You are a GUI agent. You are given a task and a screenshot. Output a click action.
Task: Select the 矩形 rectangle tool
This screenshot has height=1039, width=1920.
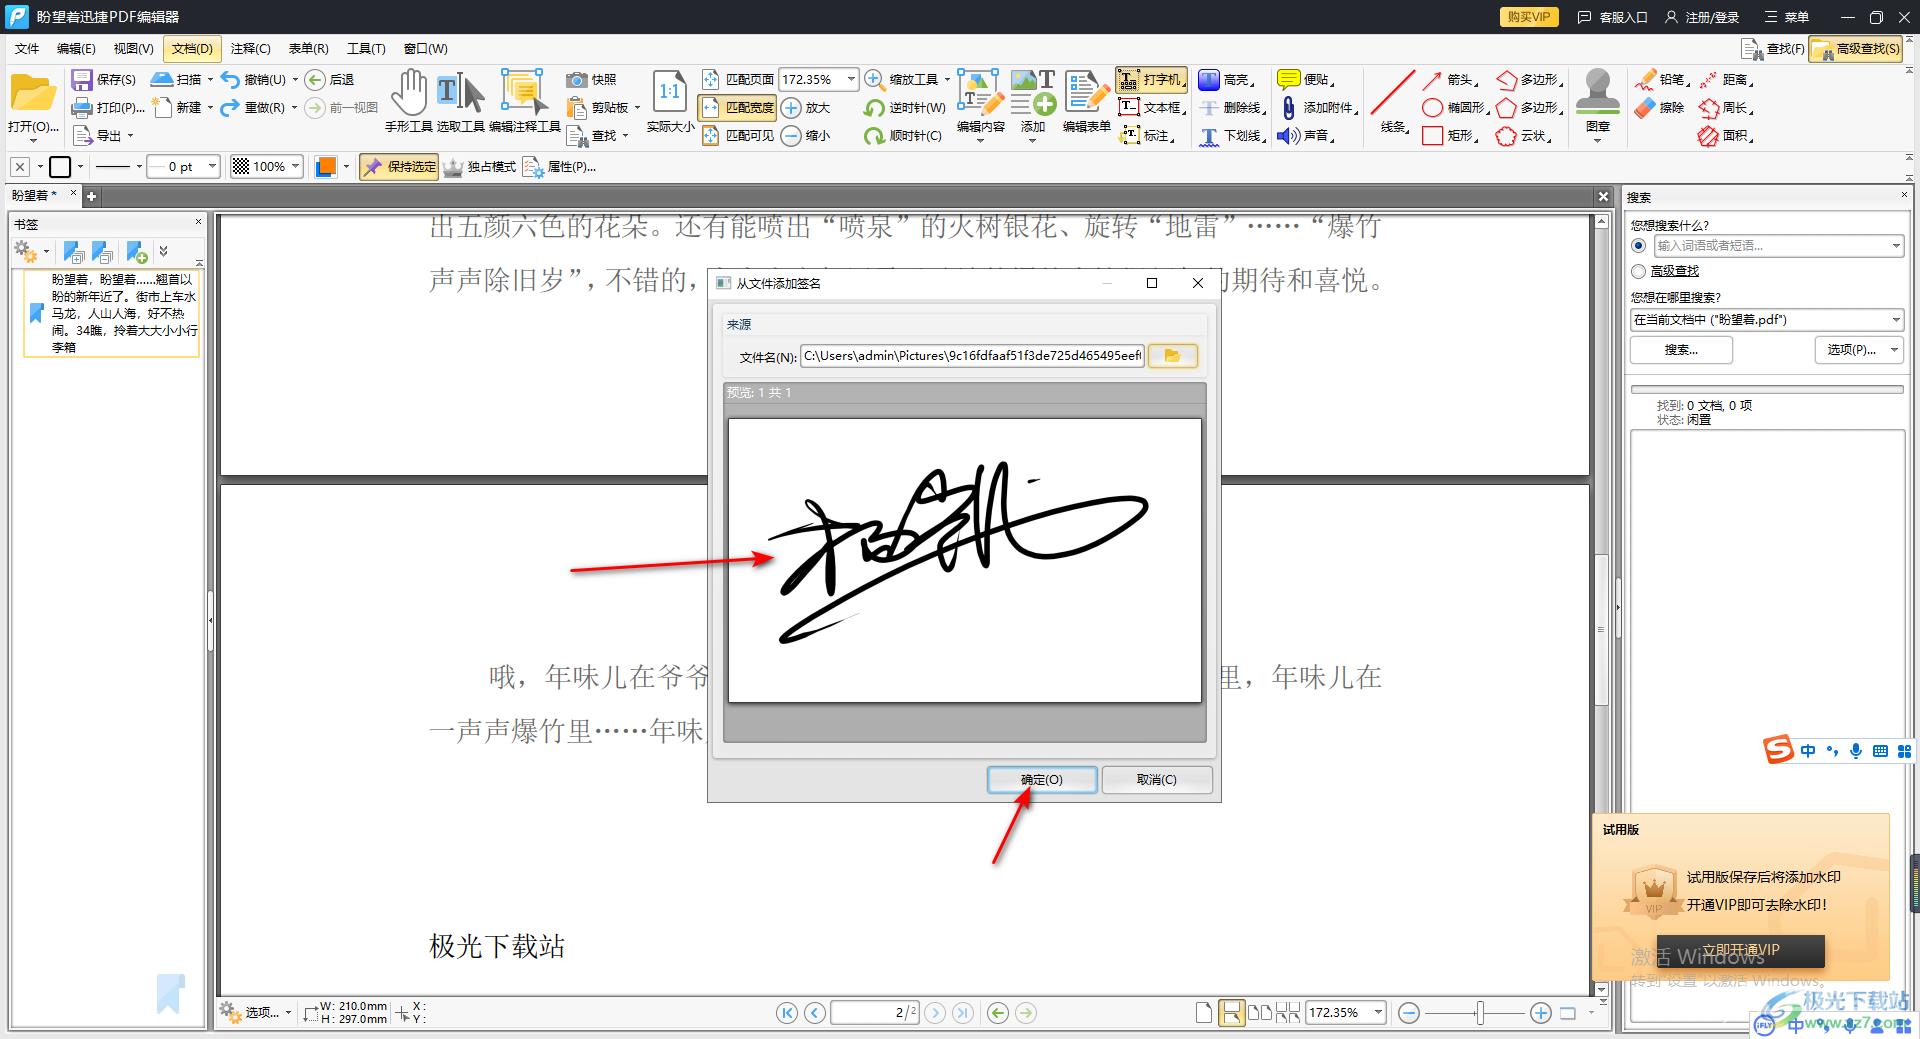(x=1450, y=135)
